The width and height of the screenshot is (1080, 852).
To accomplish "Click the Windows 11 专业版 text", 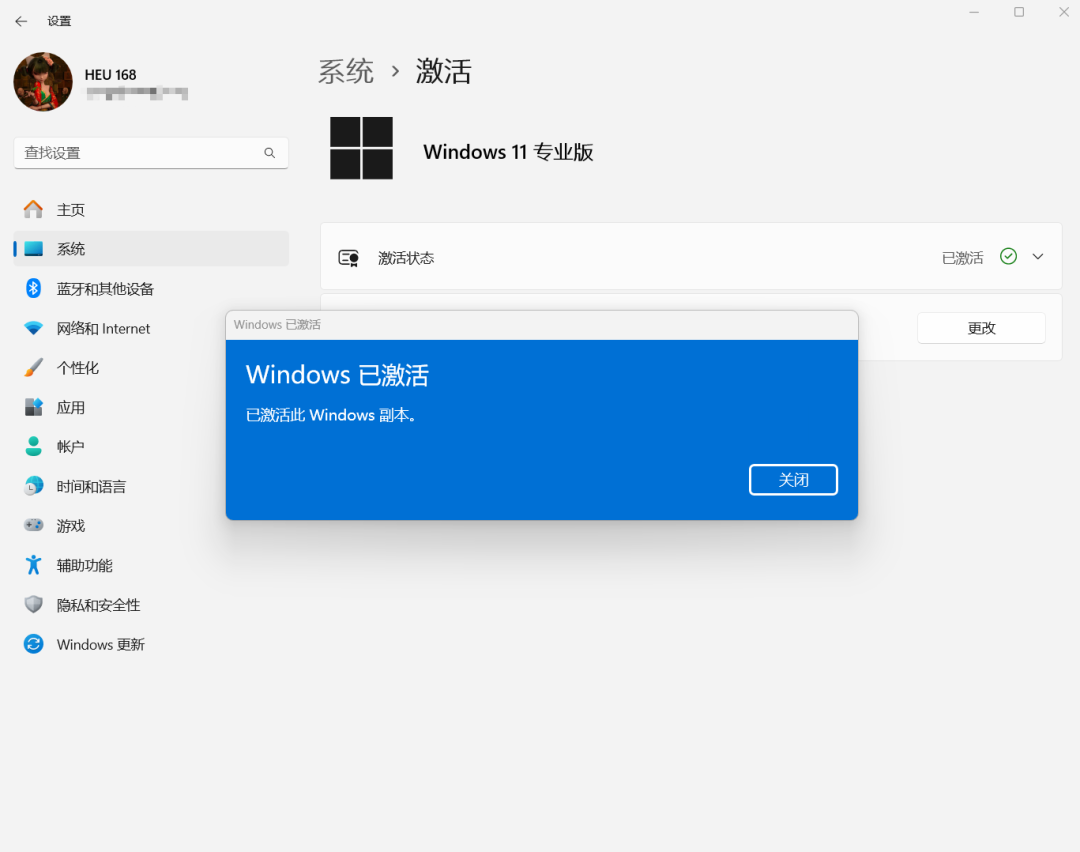I will click(x=508, y=152).
